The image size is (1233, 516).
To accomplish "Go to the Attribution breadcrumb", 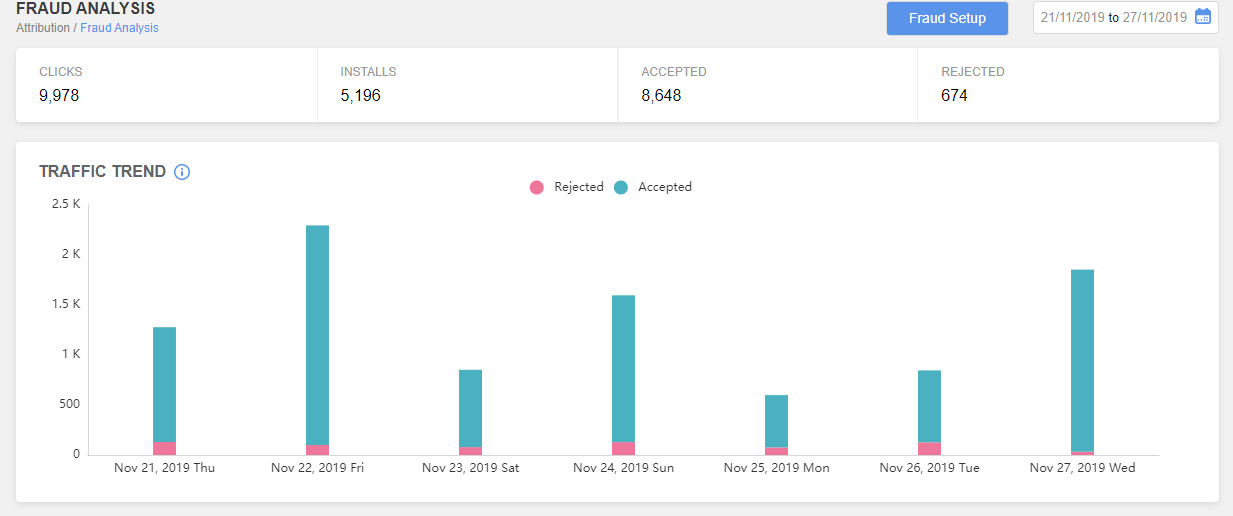I will [43, 28].
